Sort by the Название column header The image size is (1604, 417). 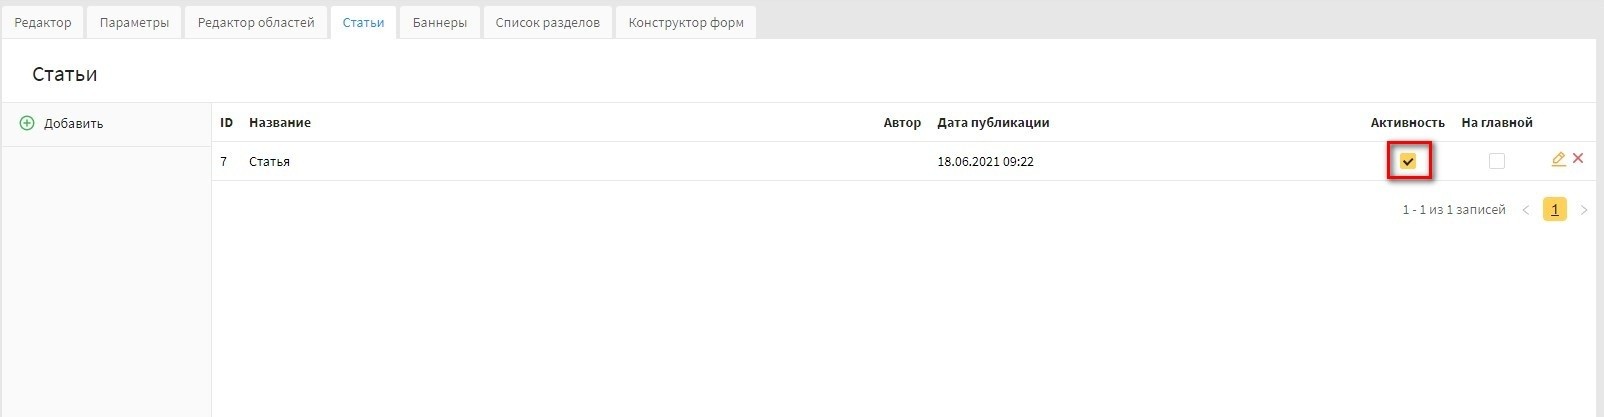pos(280,123)
